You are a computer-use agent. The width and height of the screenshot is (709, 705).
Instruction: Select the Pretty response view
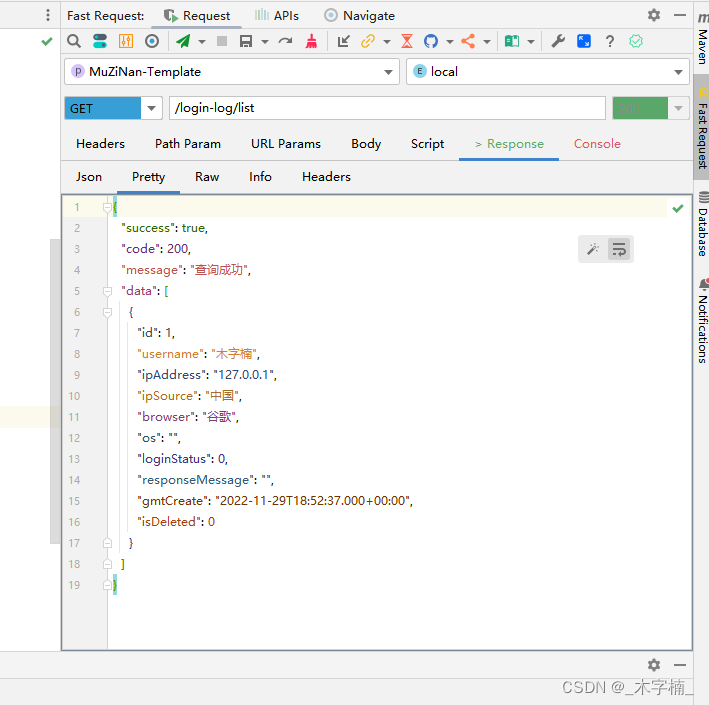pyautogui.click(x=148, y=177)
